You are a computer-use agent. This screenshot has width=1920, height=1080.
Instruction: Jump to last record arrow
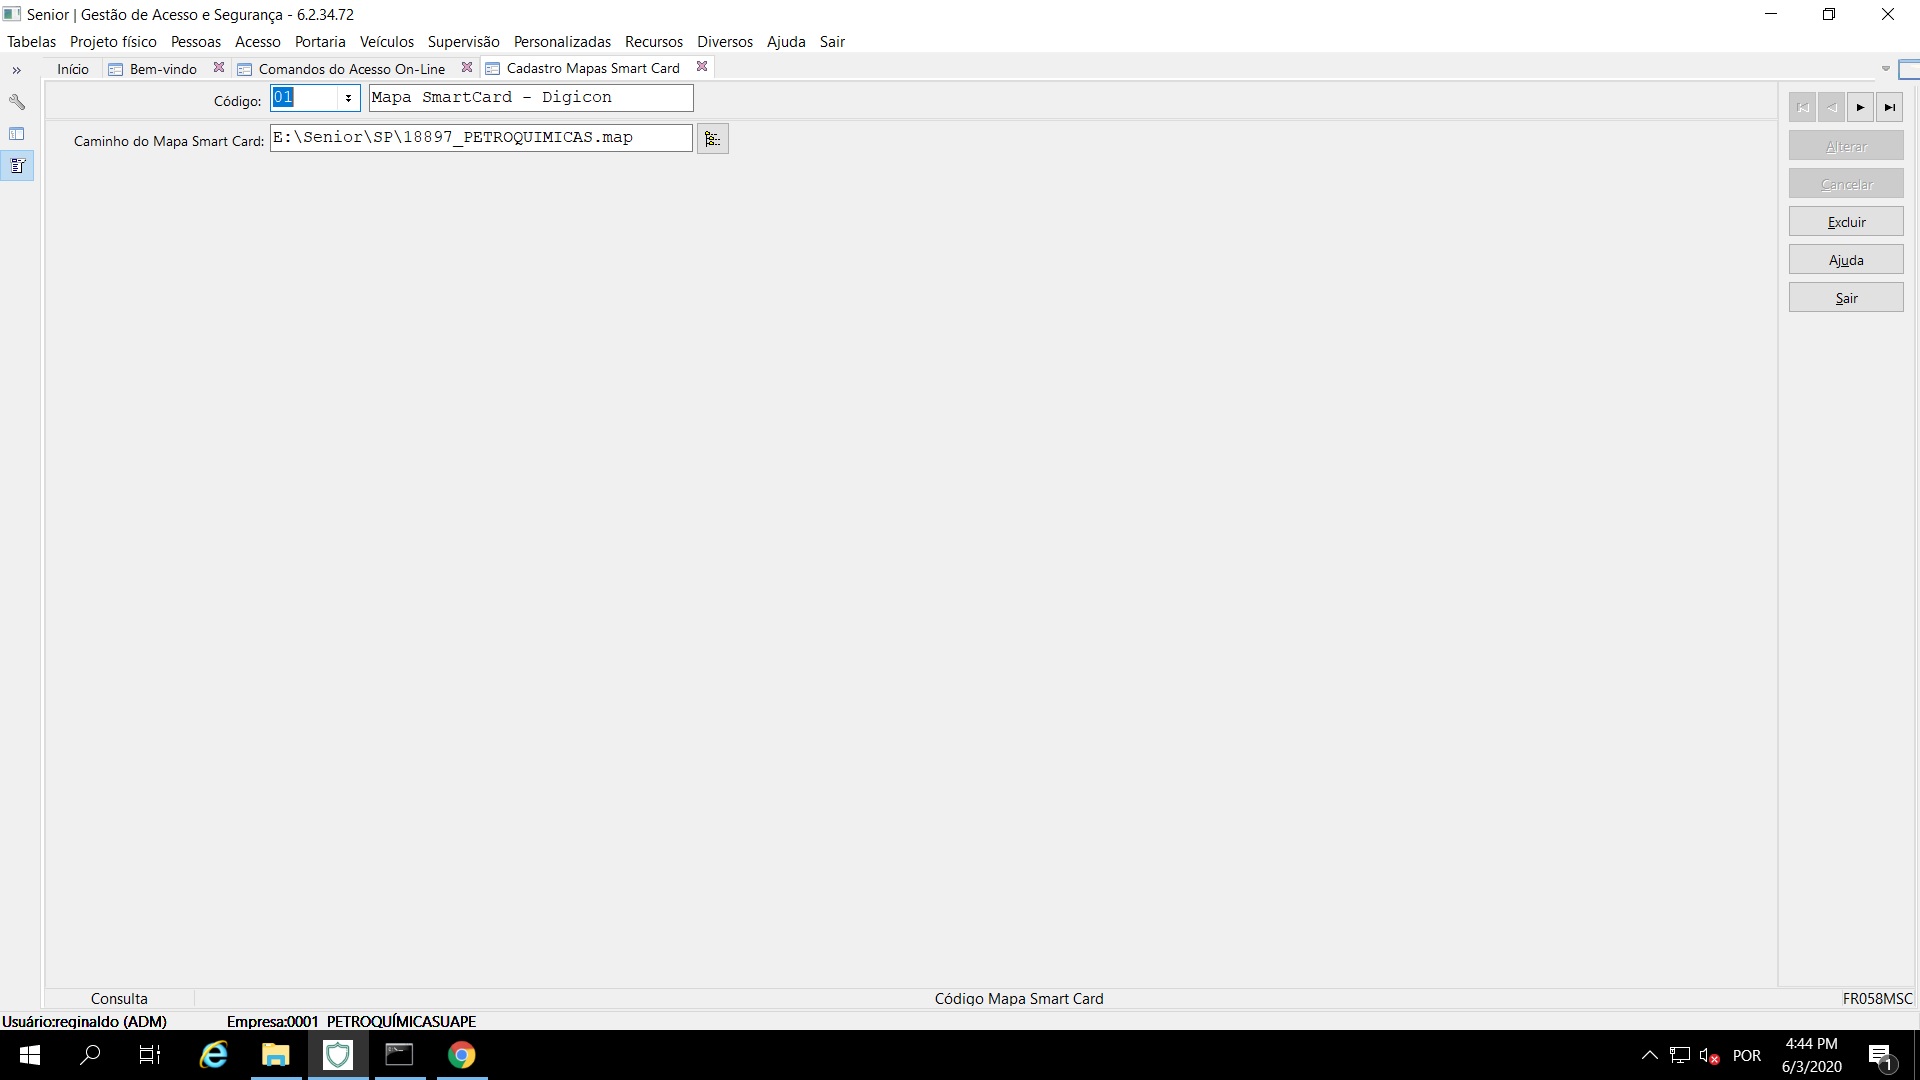(x=1889, y=107)
